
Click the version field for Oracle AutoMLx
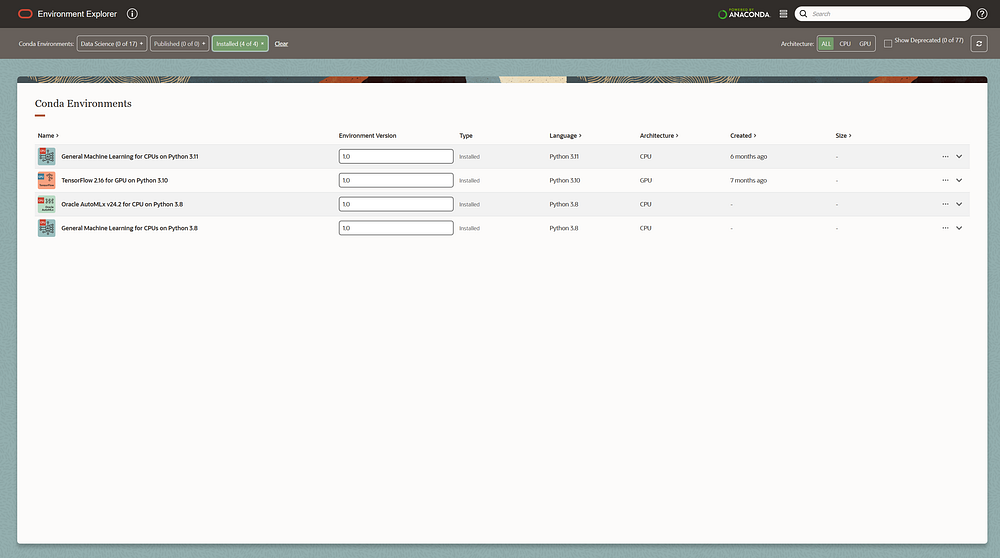tap(396, 204)
